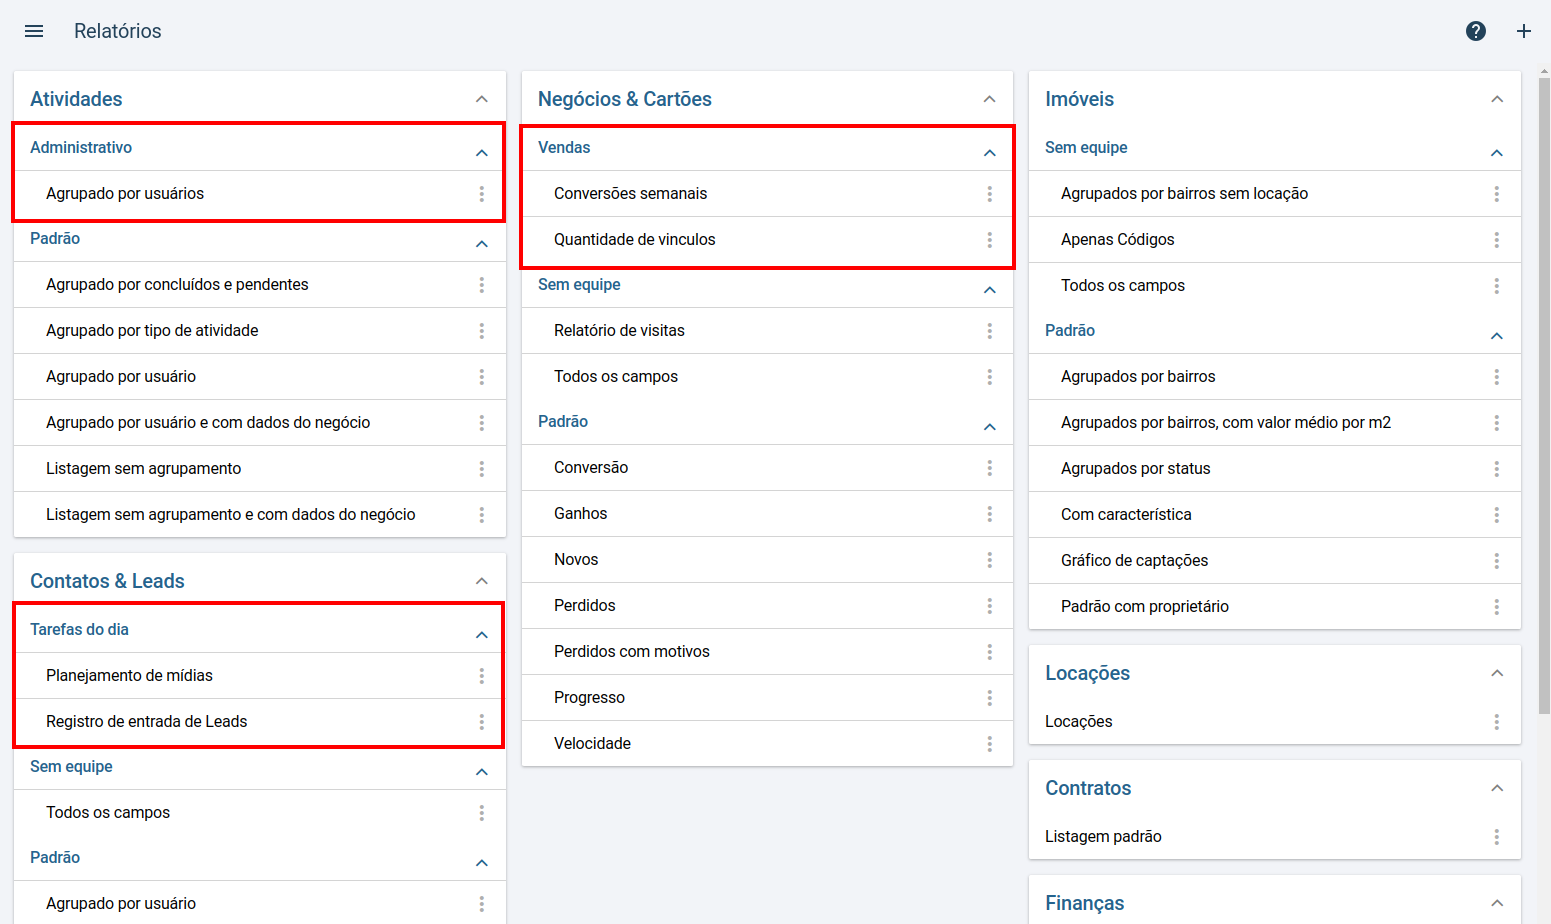This screenshot has width=1551, height=924.
Task: Open more menu for Novos report
Action: 990,560
